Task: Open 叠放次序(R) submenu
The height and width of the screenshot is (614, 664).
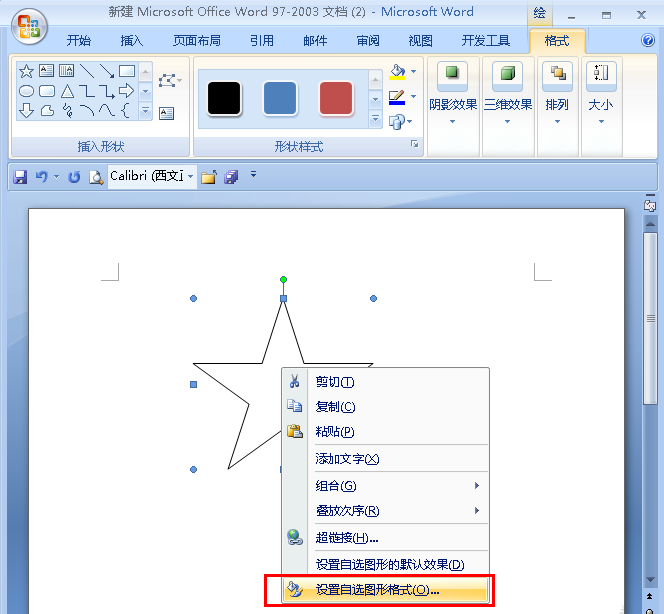Action: pos(386,511)
